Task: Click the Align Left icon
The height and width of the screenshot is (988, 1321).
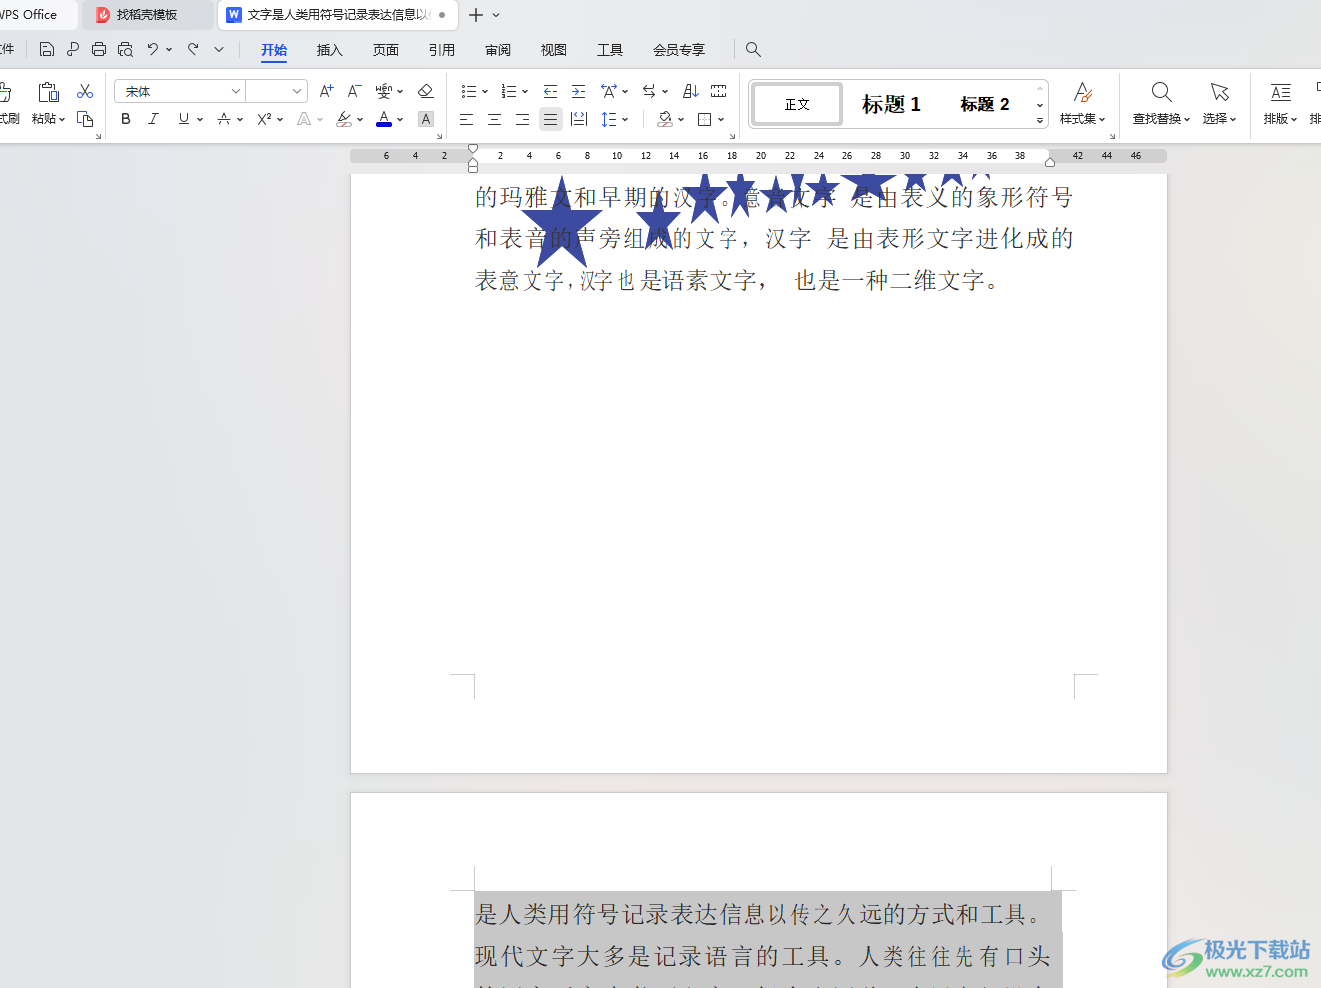Action: click(x=466, y=119)
